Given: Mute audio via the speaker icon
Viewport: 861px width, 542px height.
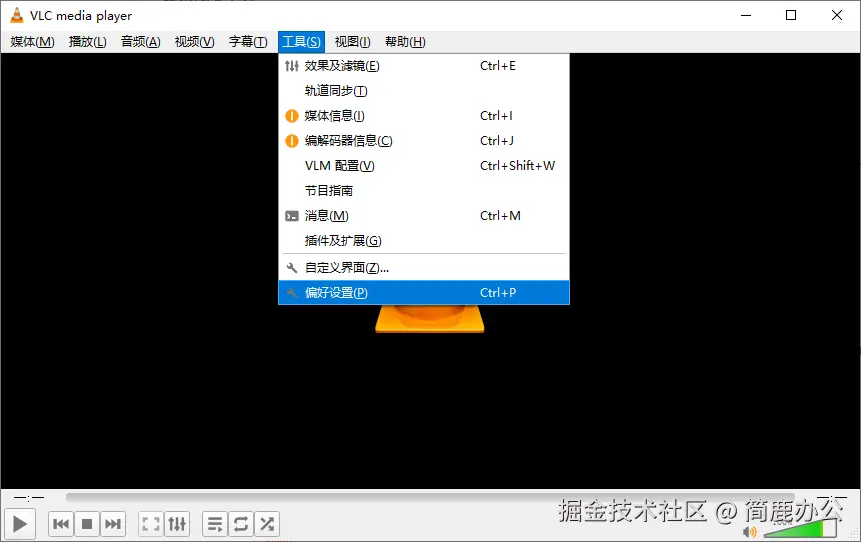Looking at the screenshot, I should tap(750, 532).
